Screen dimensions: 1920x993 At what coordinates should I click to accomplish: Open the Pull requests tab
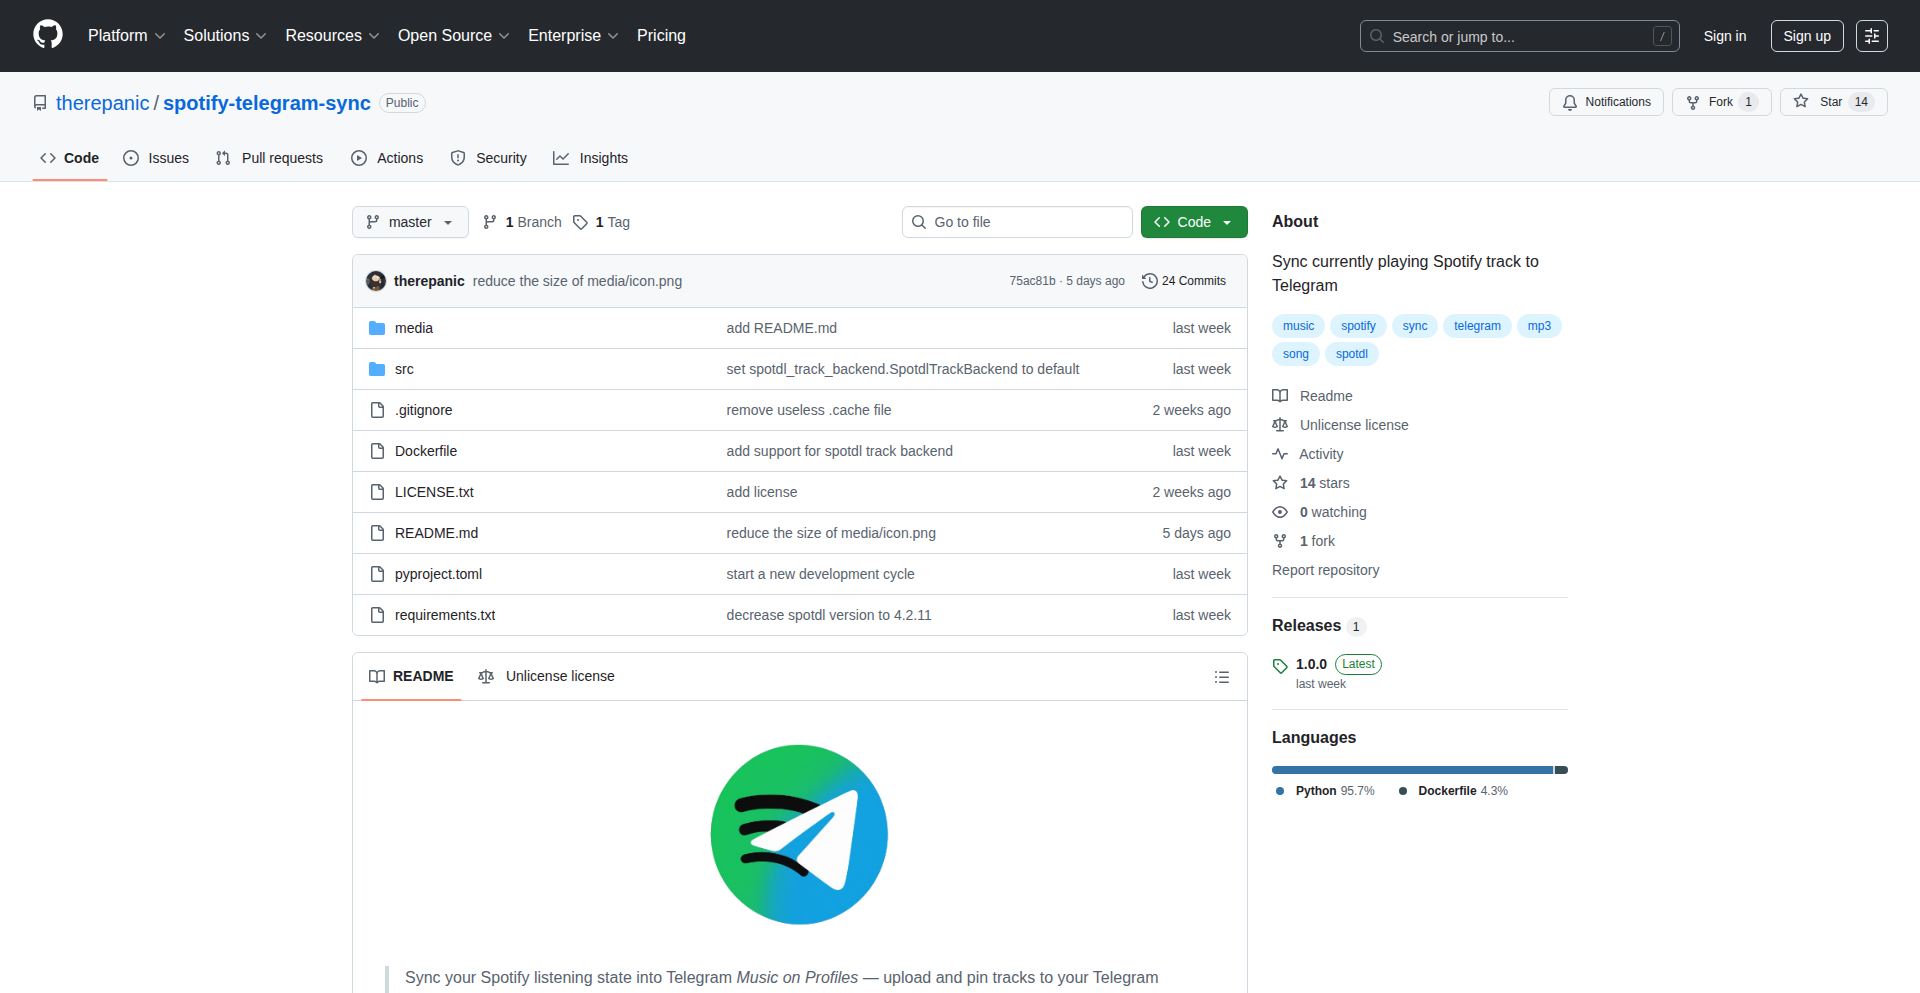pyautogui.click(x=269, y=158)
